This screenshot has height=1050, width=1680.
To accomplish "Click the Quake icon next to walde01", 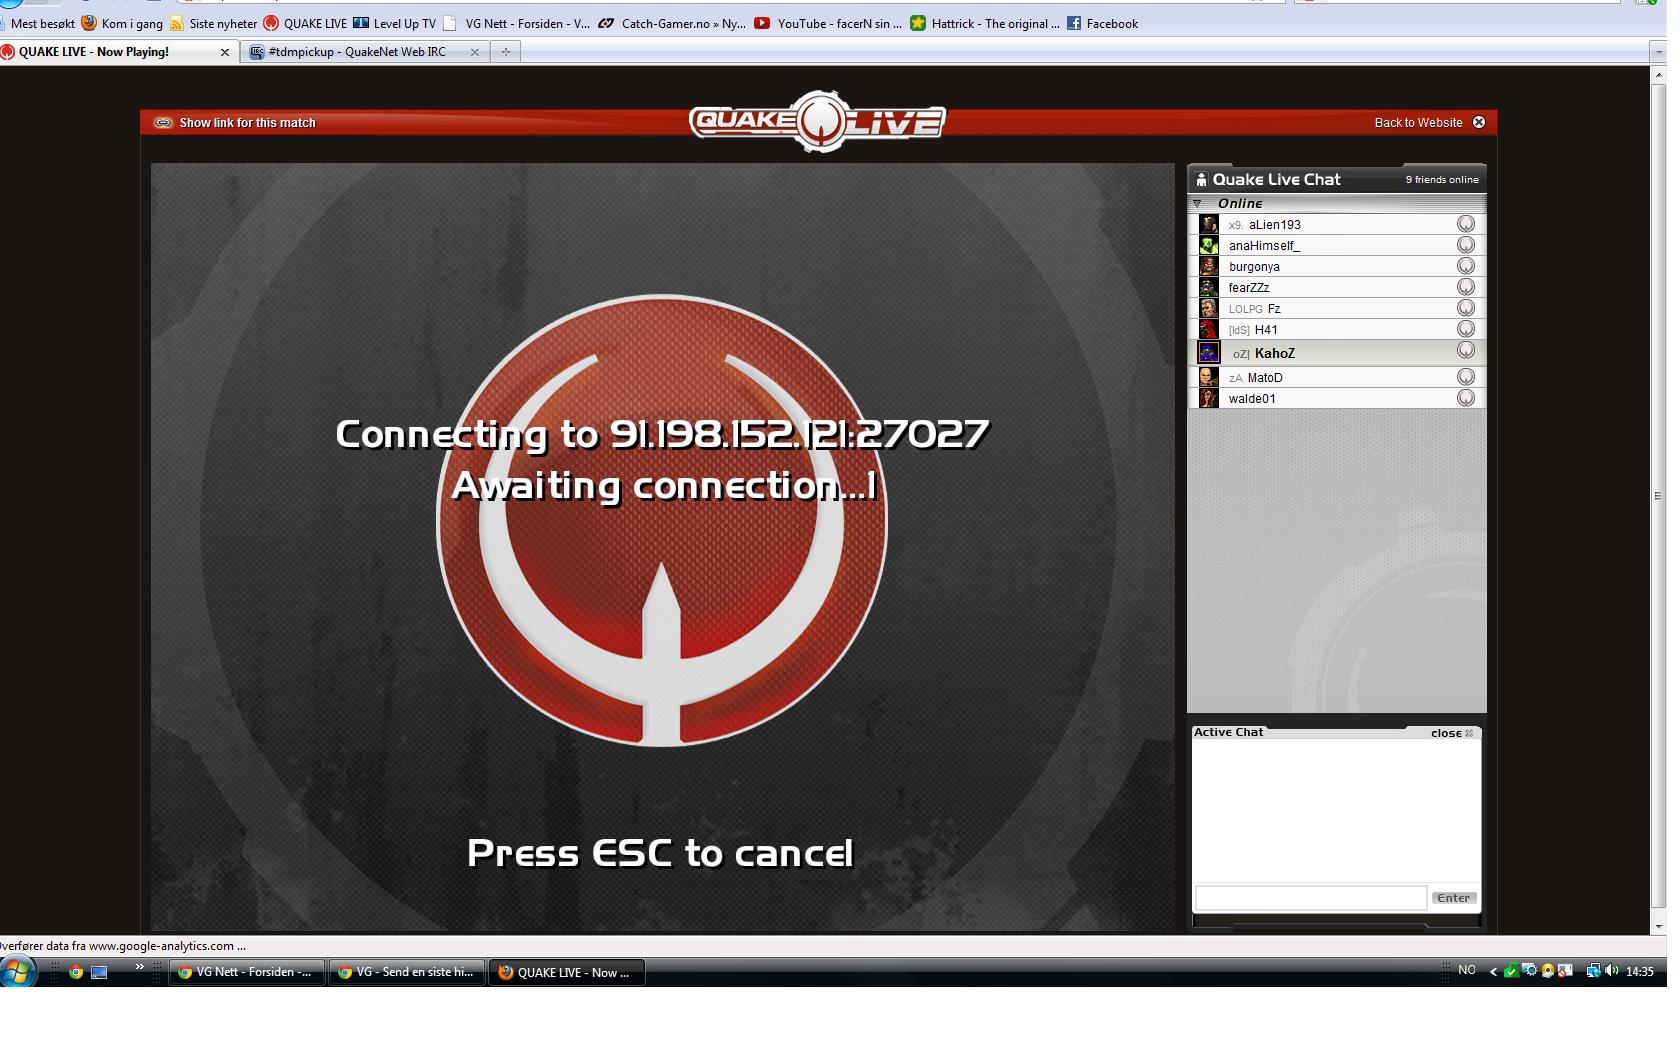I will [x=1465, y=398].
